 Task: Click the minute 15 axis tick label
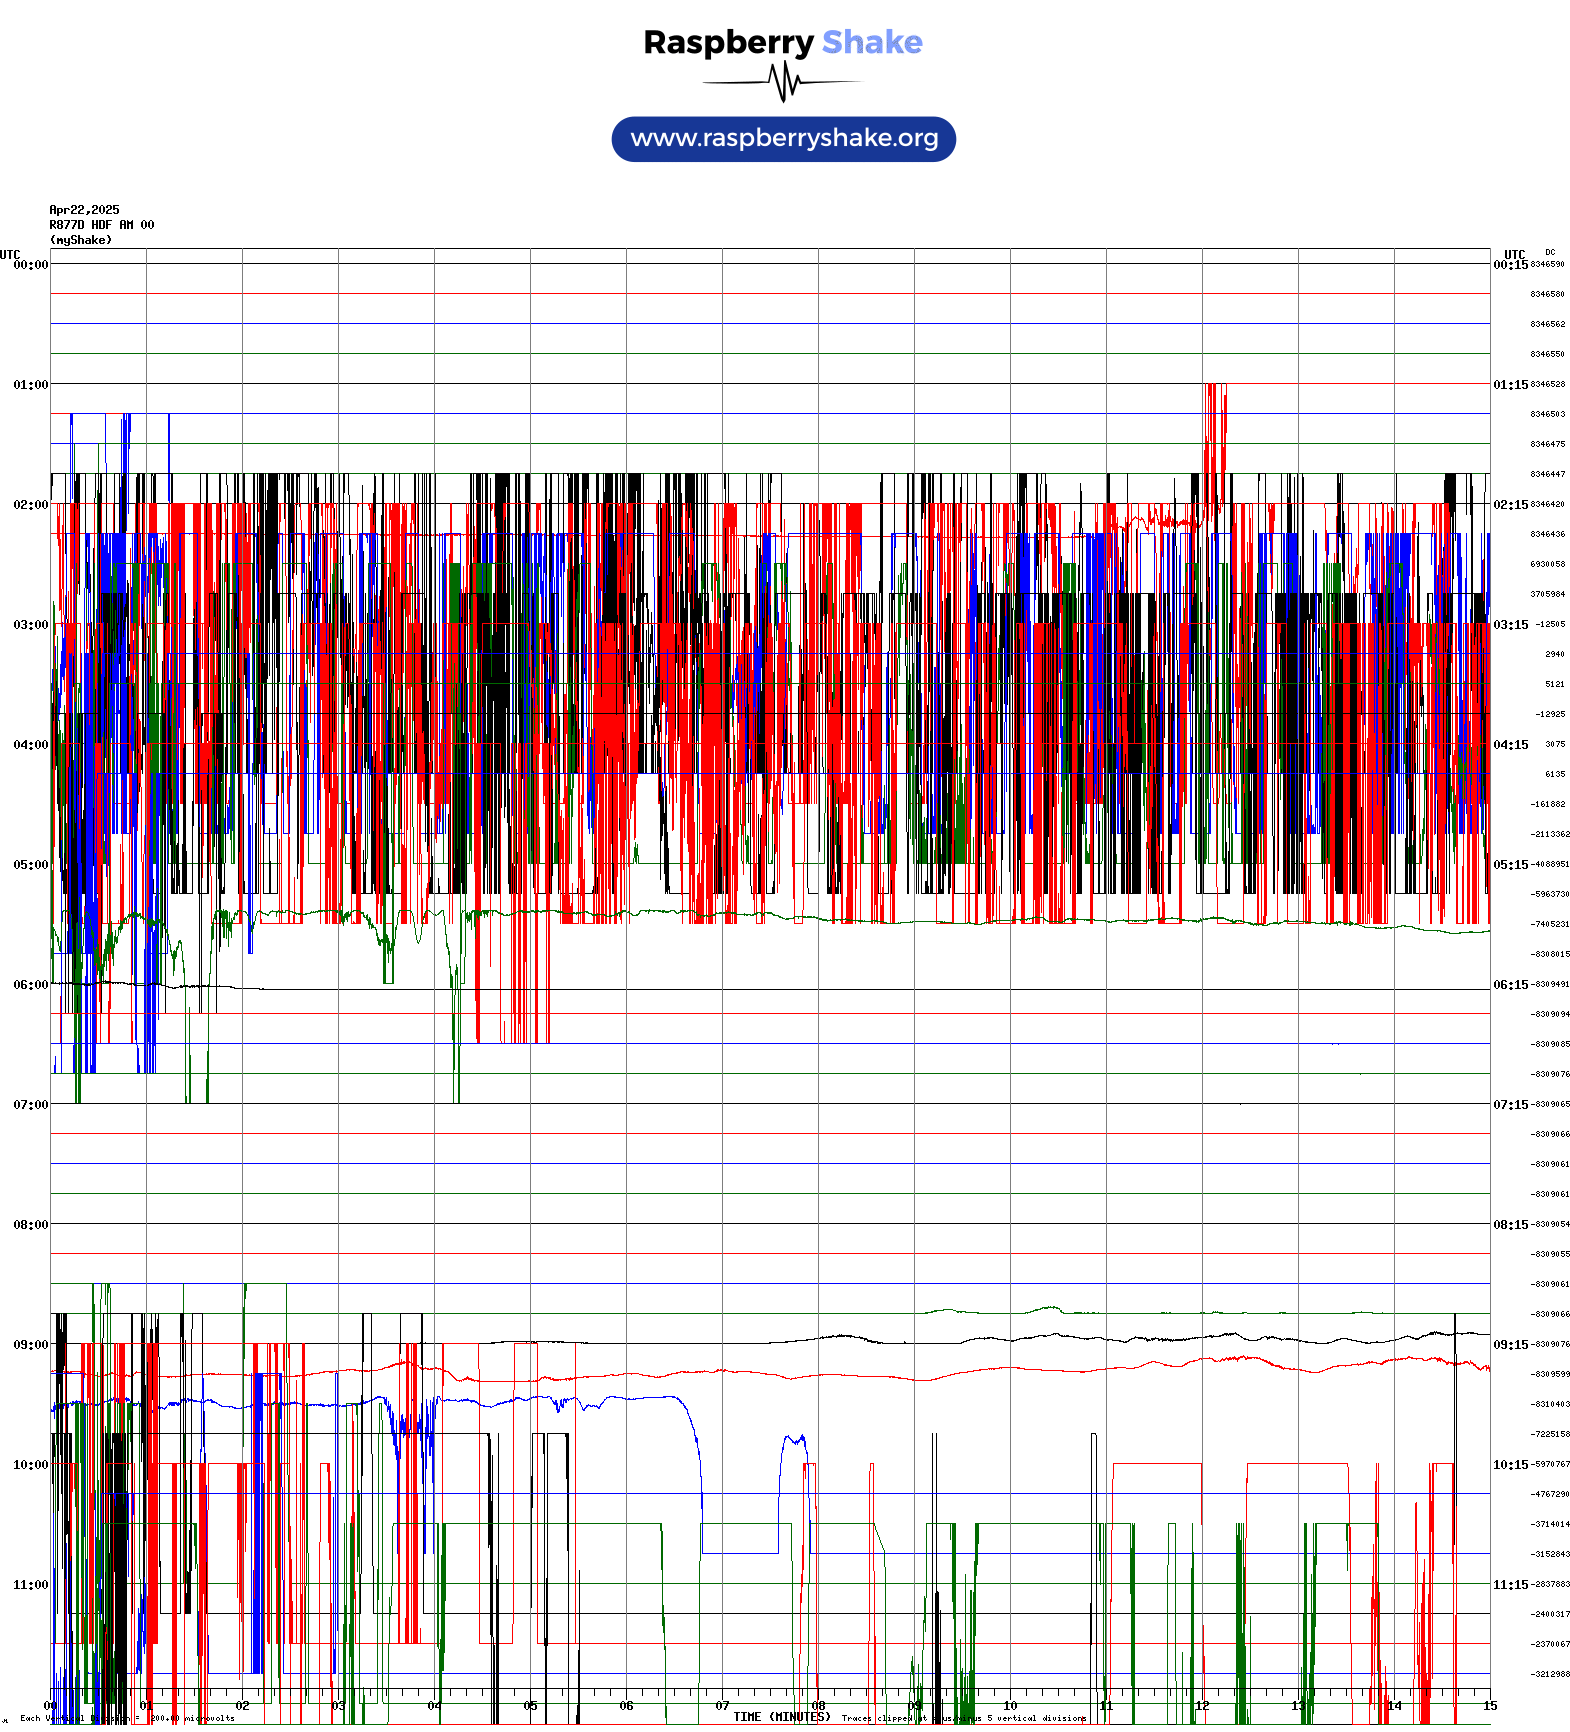point(1490,1706)
